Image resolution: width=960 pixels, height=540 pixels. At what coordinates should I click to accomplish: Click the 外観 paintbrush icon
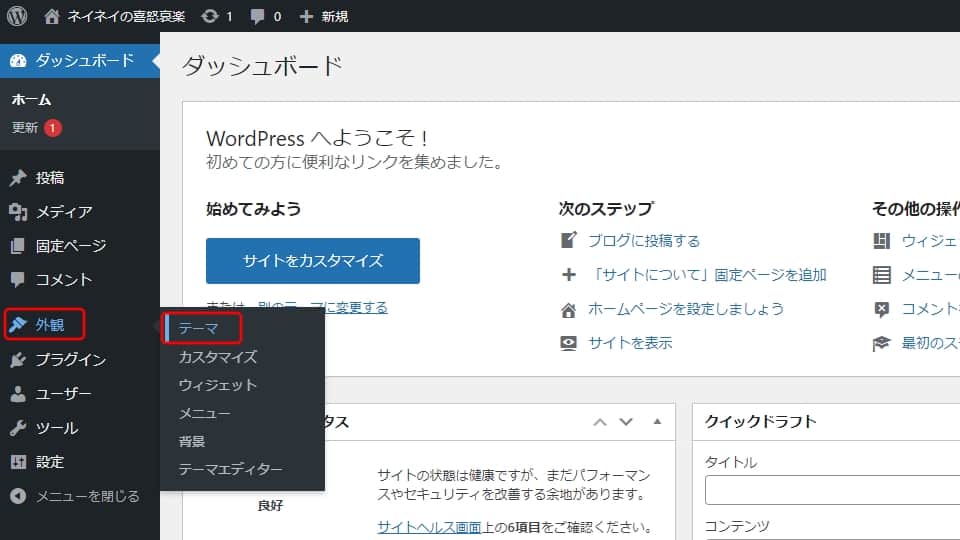[18, 324]
